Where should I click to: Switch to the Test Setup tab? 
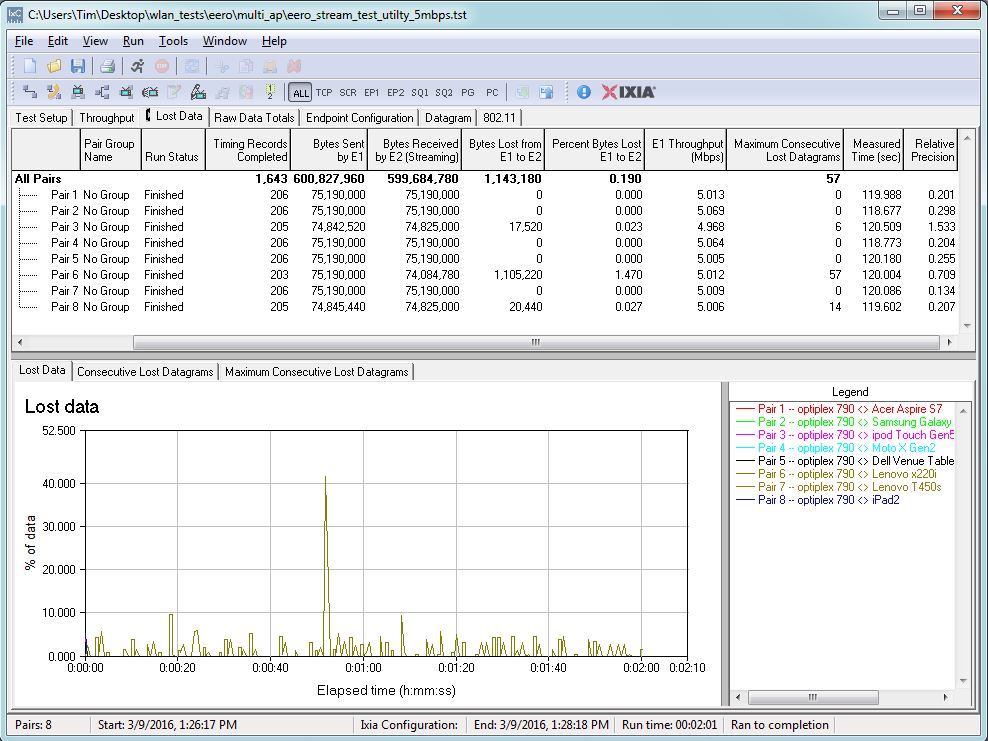[42, 118]
